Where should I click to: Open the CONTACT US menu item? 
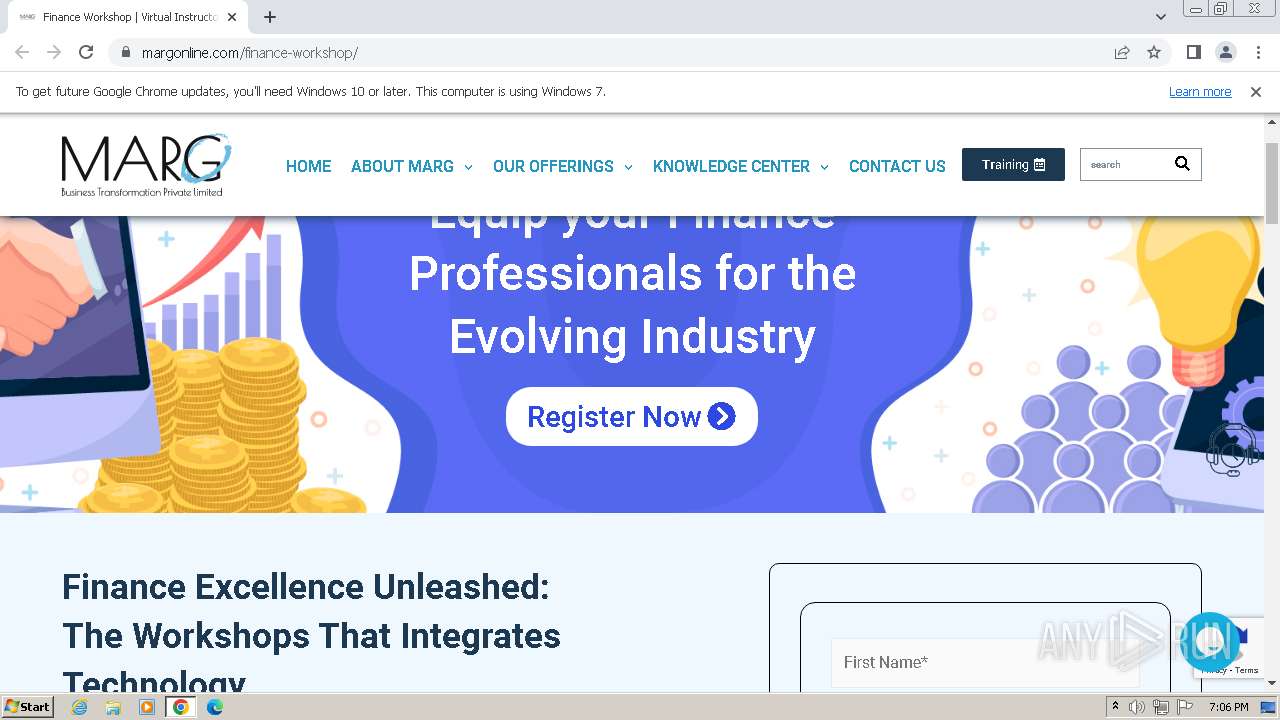point(897,166)
